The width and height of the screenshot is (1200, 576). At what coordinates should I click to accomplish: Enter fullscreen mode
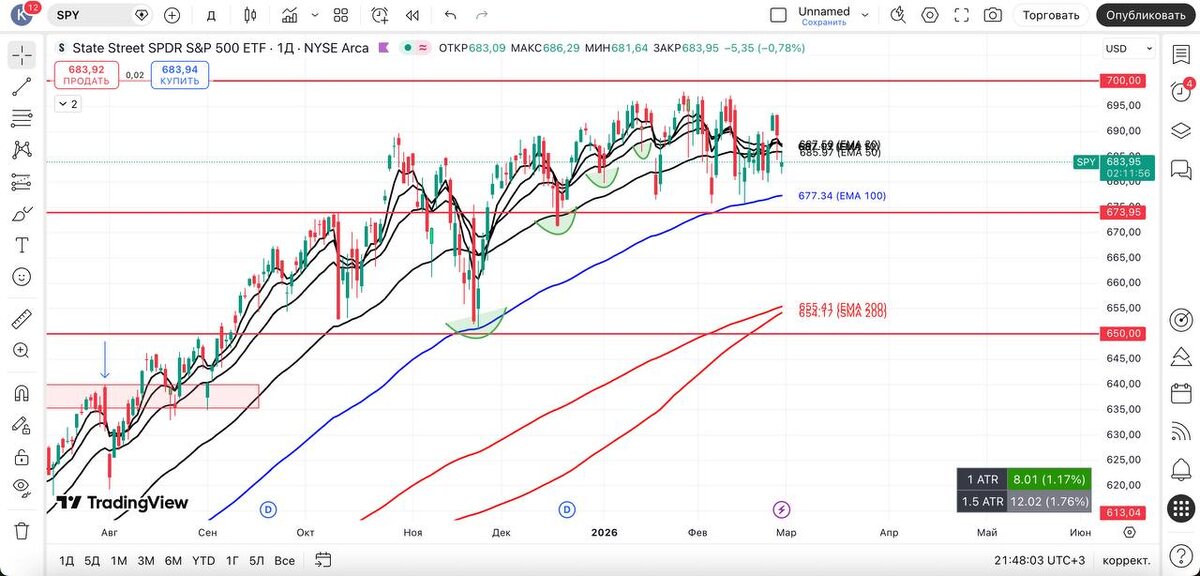[961, 15]
